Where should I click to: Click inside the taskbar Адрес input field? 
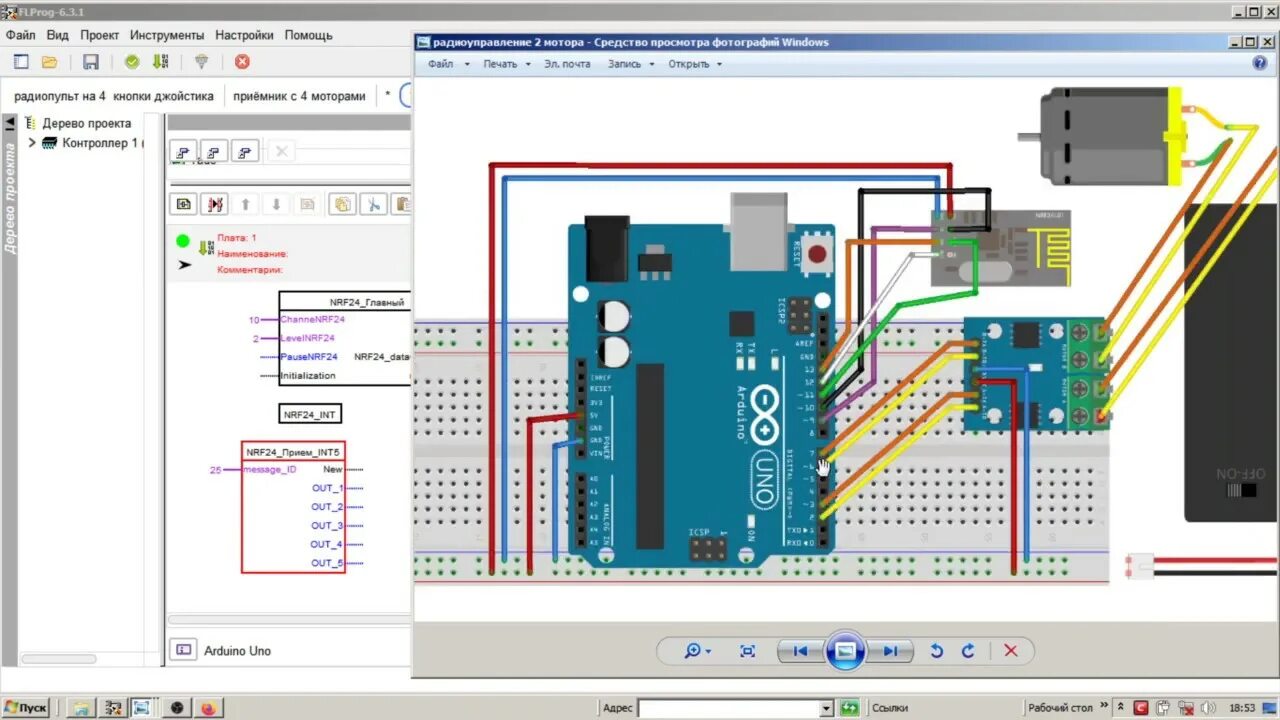pos(728,708)
